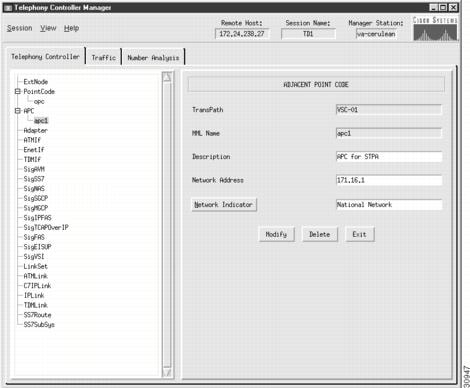Select the SS7Route tree item
Viewport: 470px width, 388px height.
(37, 315)
